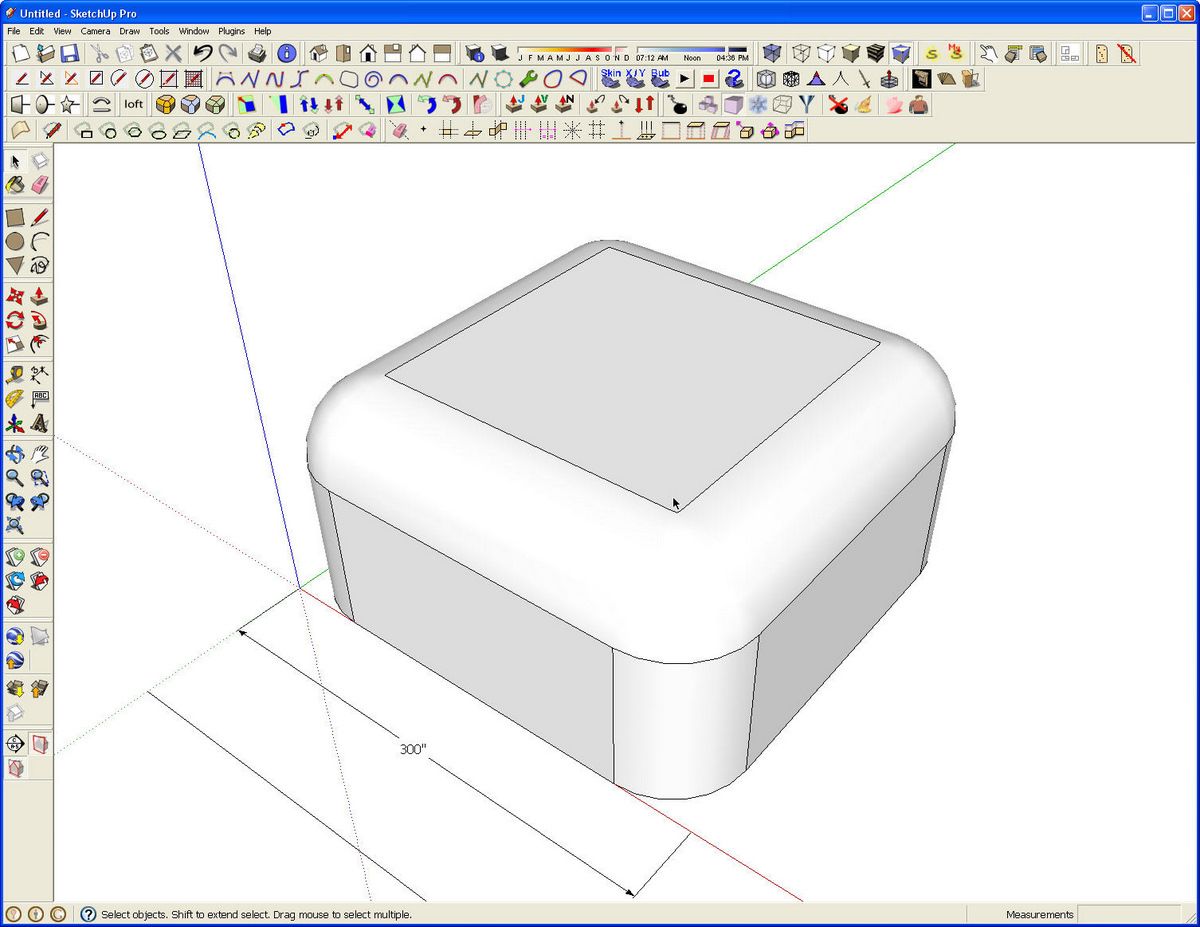Screen dimensions: 1200x927
Task: Open Model Info blue icon
Action: [287, 53]
